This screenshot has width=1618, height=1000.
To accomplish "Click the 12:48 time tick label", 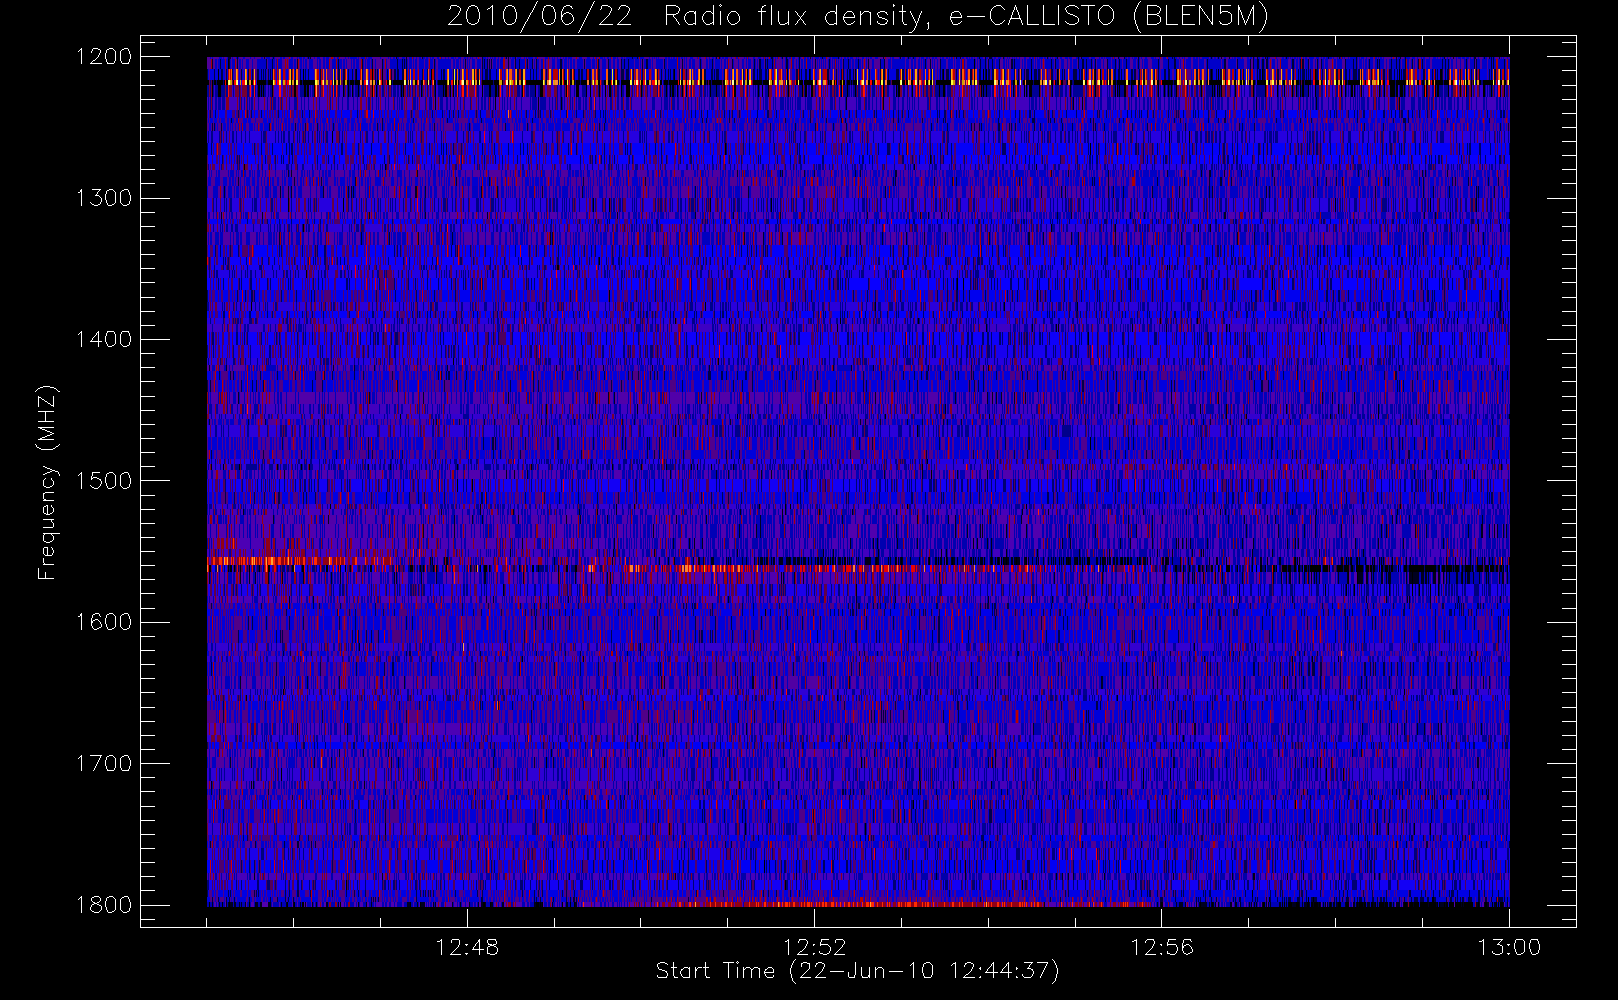I will pyautogui.click(x=467, y=947).
